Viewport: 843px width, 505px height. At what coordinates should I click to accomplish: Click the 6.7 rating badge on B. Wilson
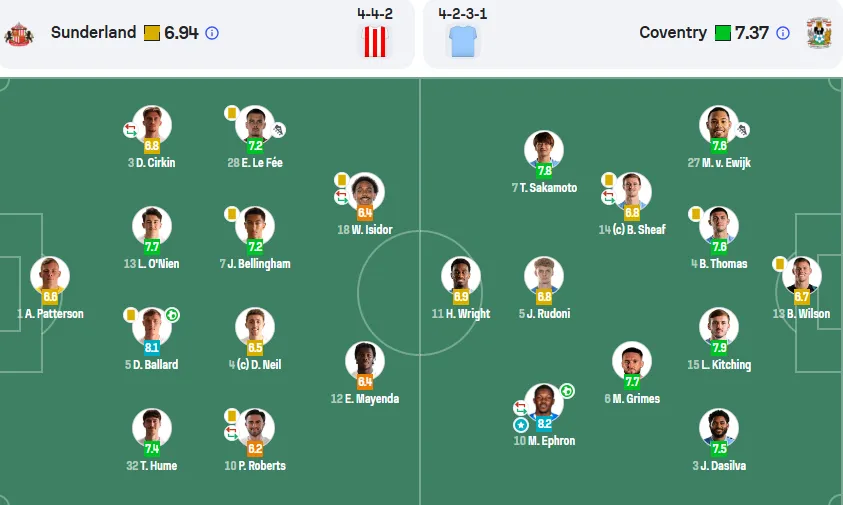pos(802,296)
